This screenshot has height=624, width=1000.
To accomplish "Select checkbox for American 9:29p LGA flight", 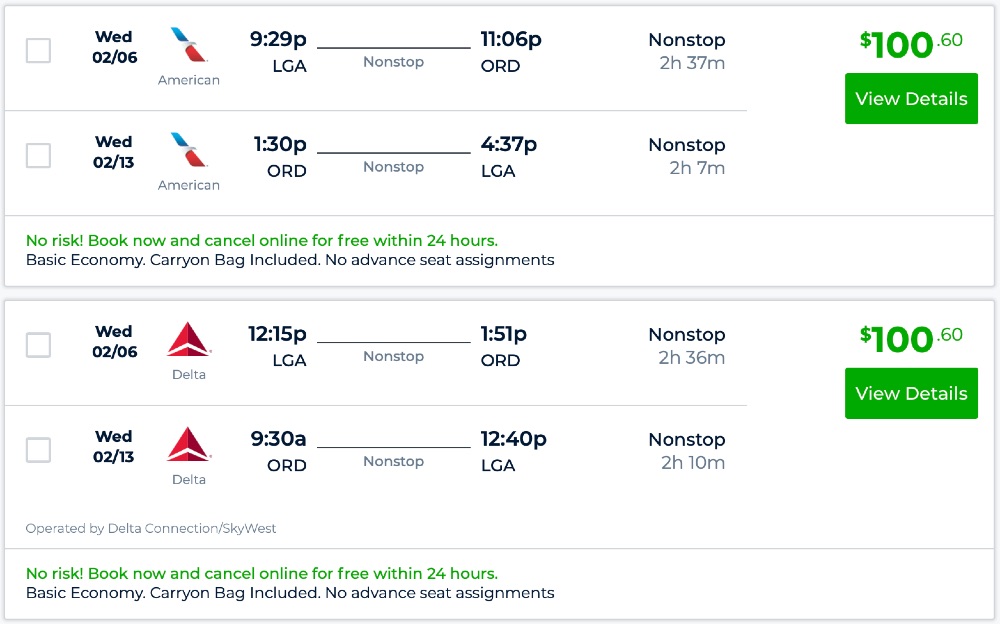I will [x=38, y=50].
